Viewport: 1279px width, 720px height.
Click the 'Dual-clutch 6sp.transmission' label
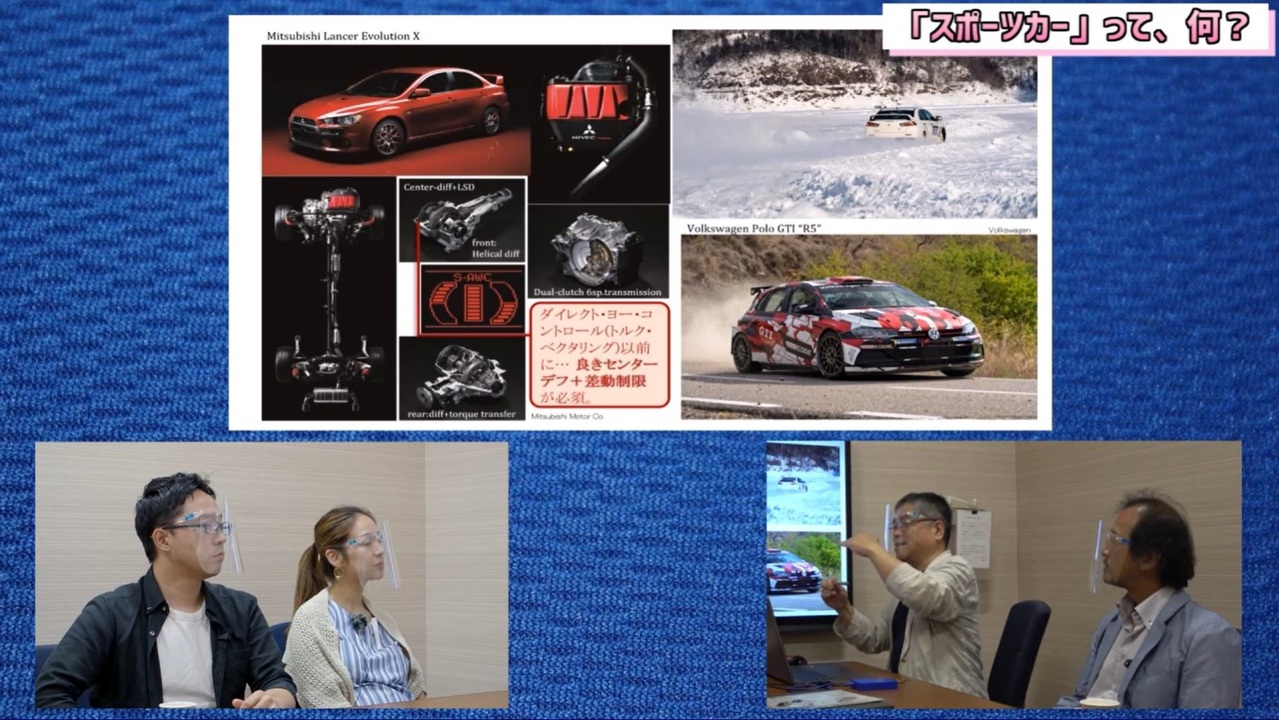(x=598, y=292)
